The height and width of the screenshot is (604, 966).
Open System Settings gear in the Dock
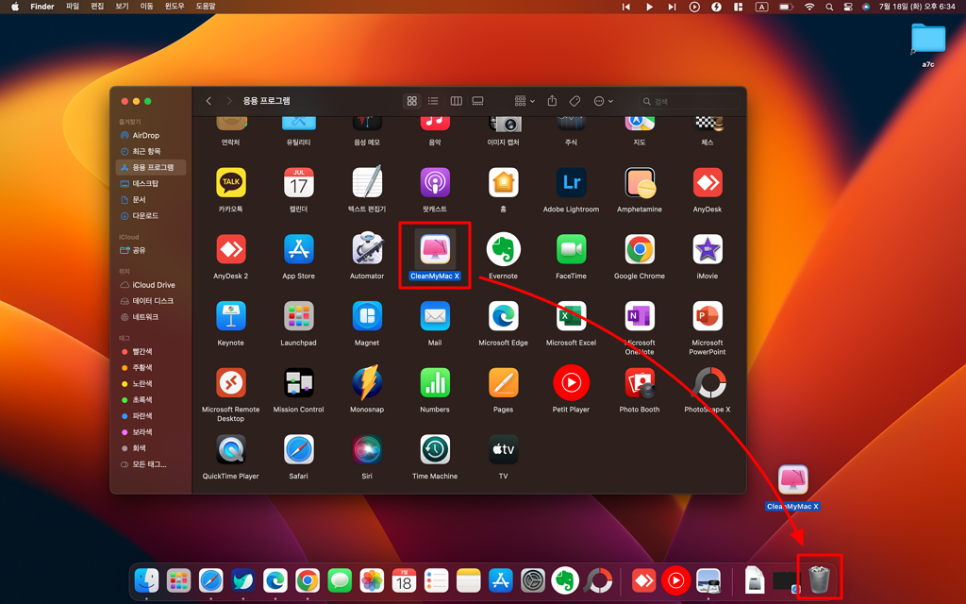pyautogui.click(x=533, y=581)
